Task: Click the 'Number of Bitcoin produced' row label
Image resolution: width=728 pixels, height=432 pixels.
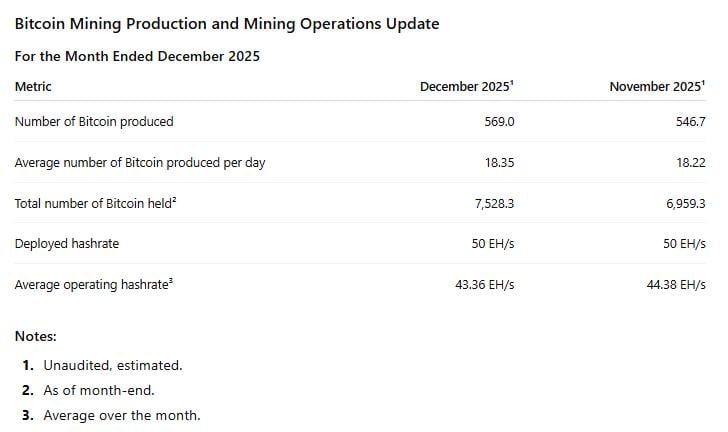Action: 94,122
